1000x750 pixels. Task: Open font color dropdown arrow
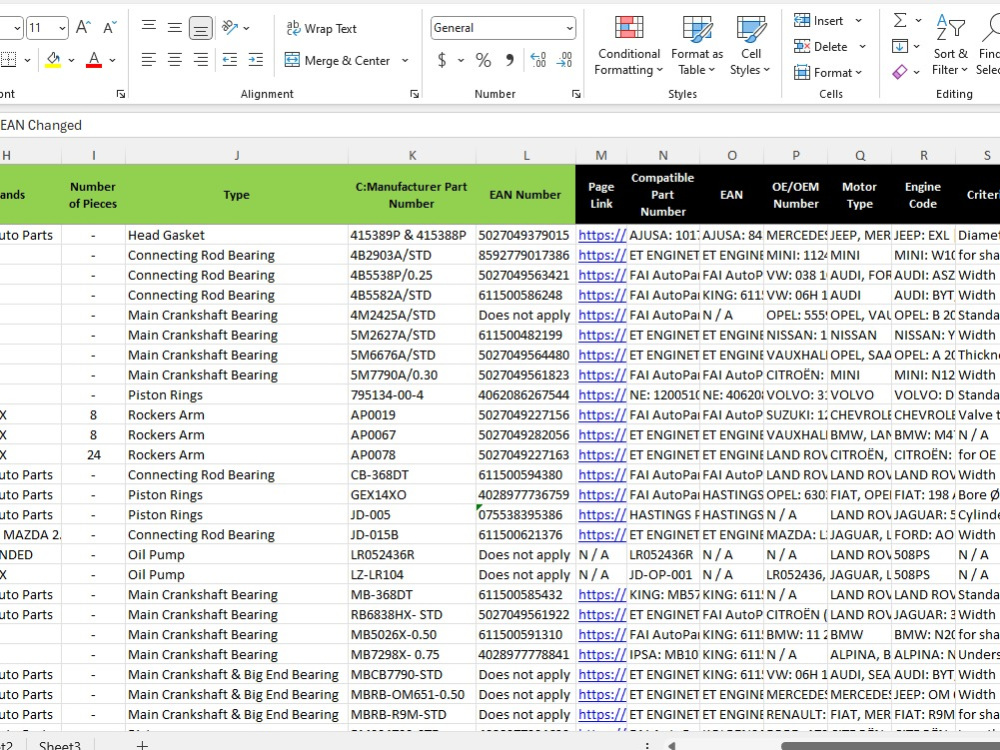click(113, 61)
